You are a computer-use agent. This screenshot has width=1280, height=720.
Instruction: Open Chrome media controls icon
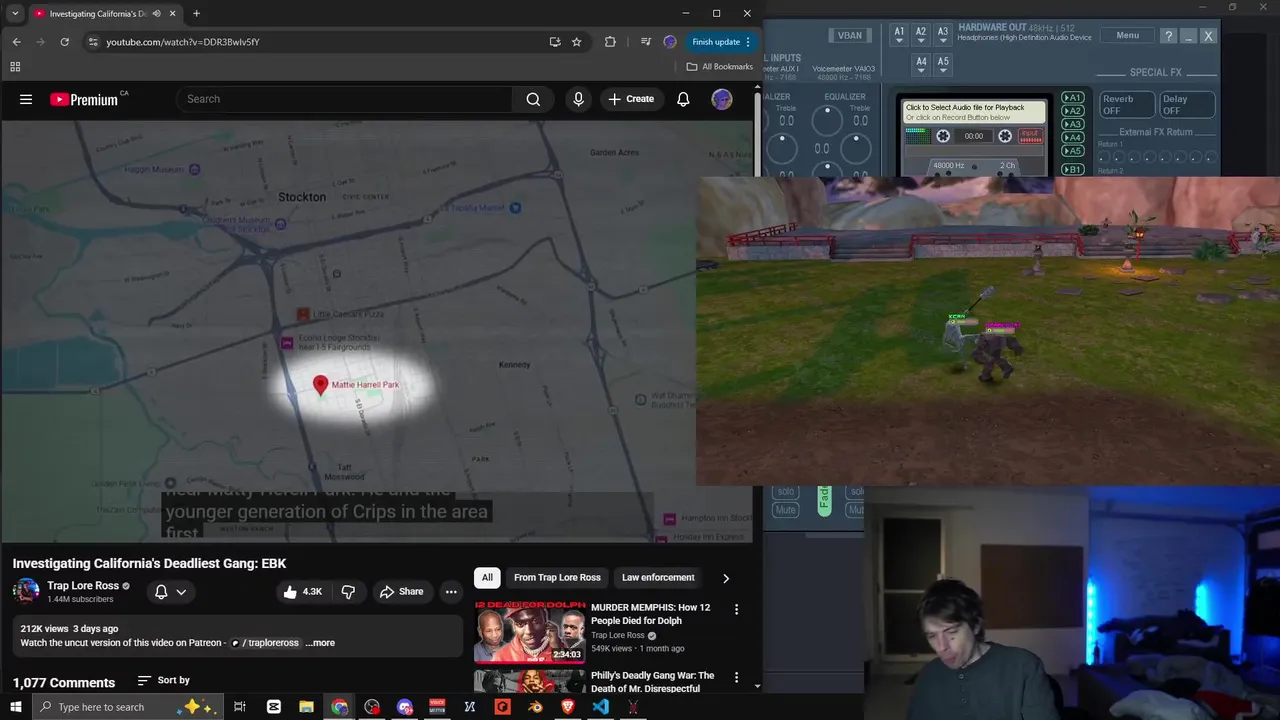646,42
